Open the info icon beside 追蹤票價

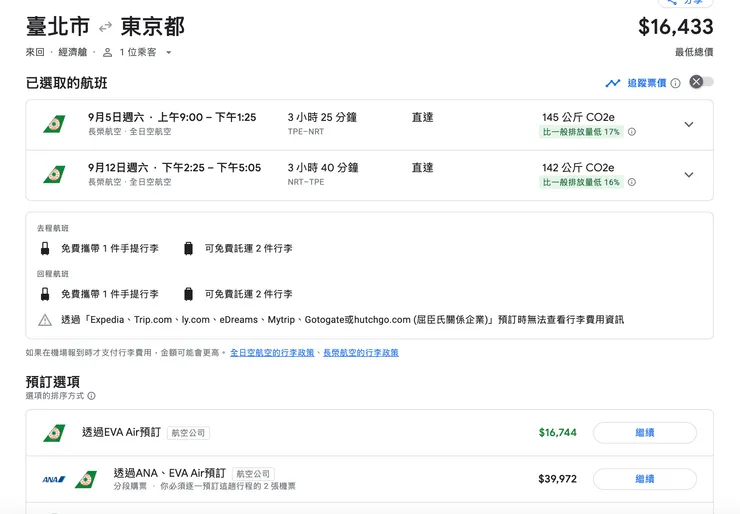pos(675,84)
